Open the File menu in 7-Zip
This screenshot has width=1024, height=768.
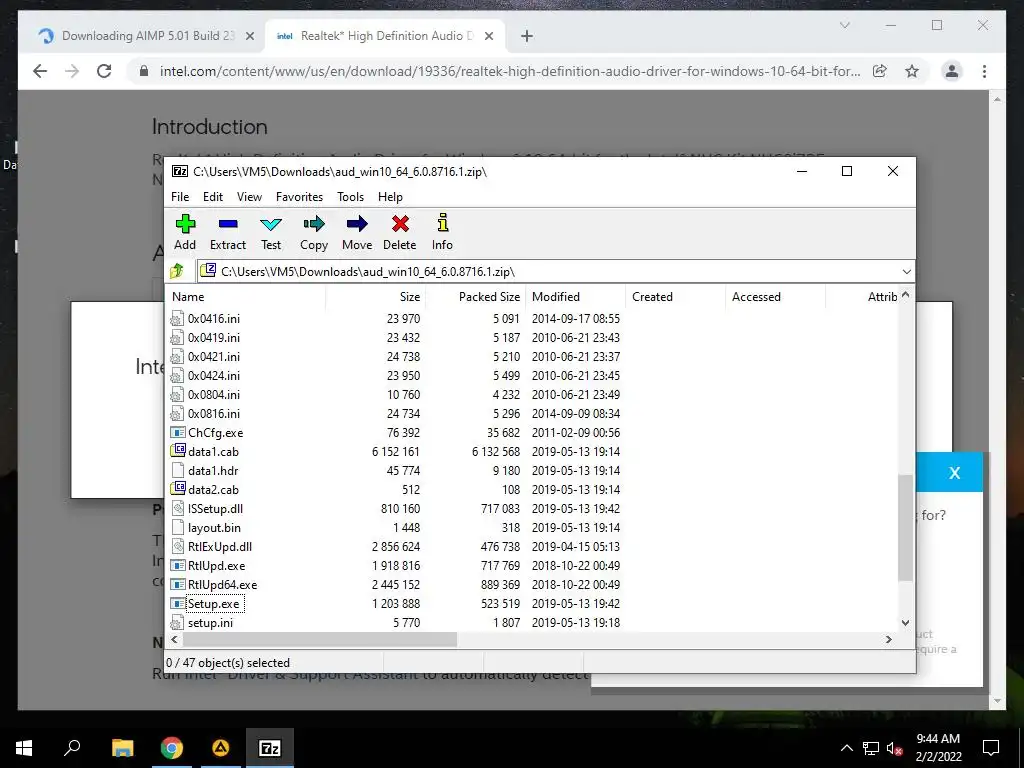[180, 197]
